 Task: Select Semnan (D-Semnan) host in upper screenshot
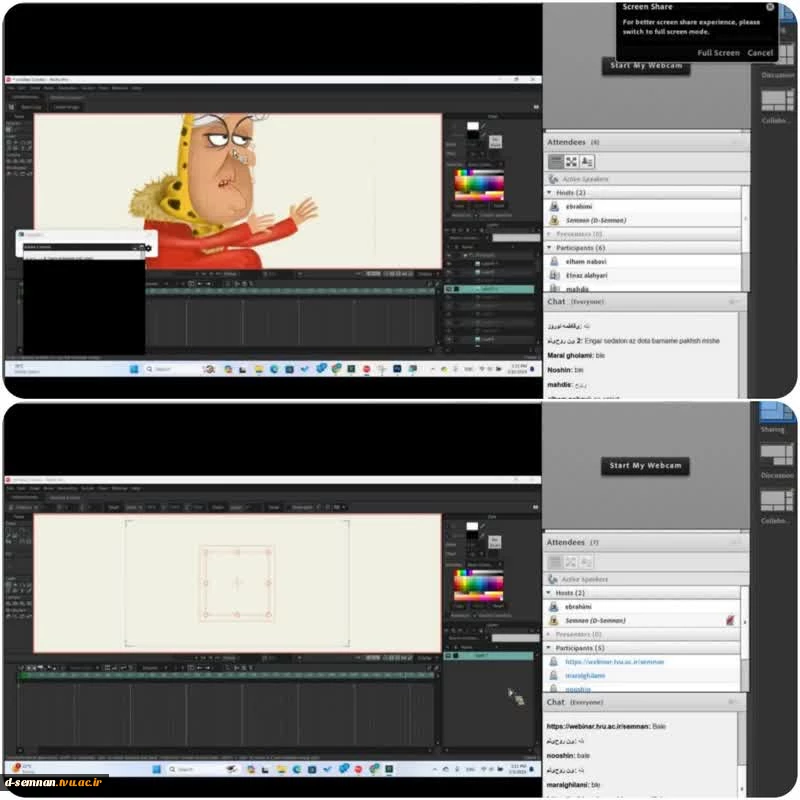click(596, 220)
